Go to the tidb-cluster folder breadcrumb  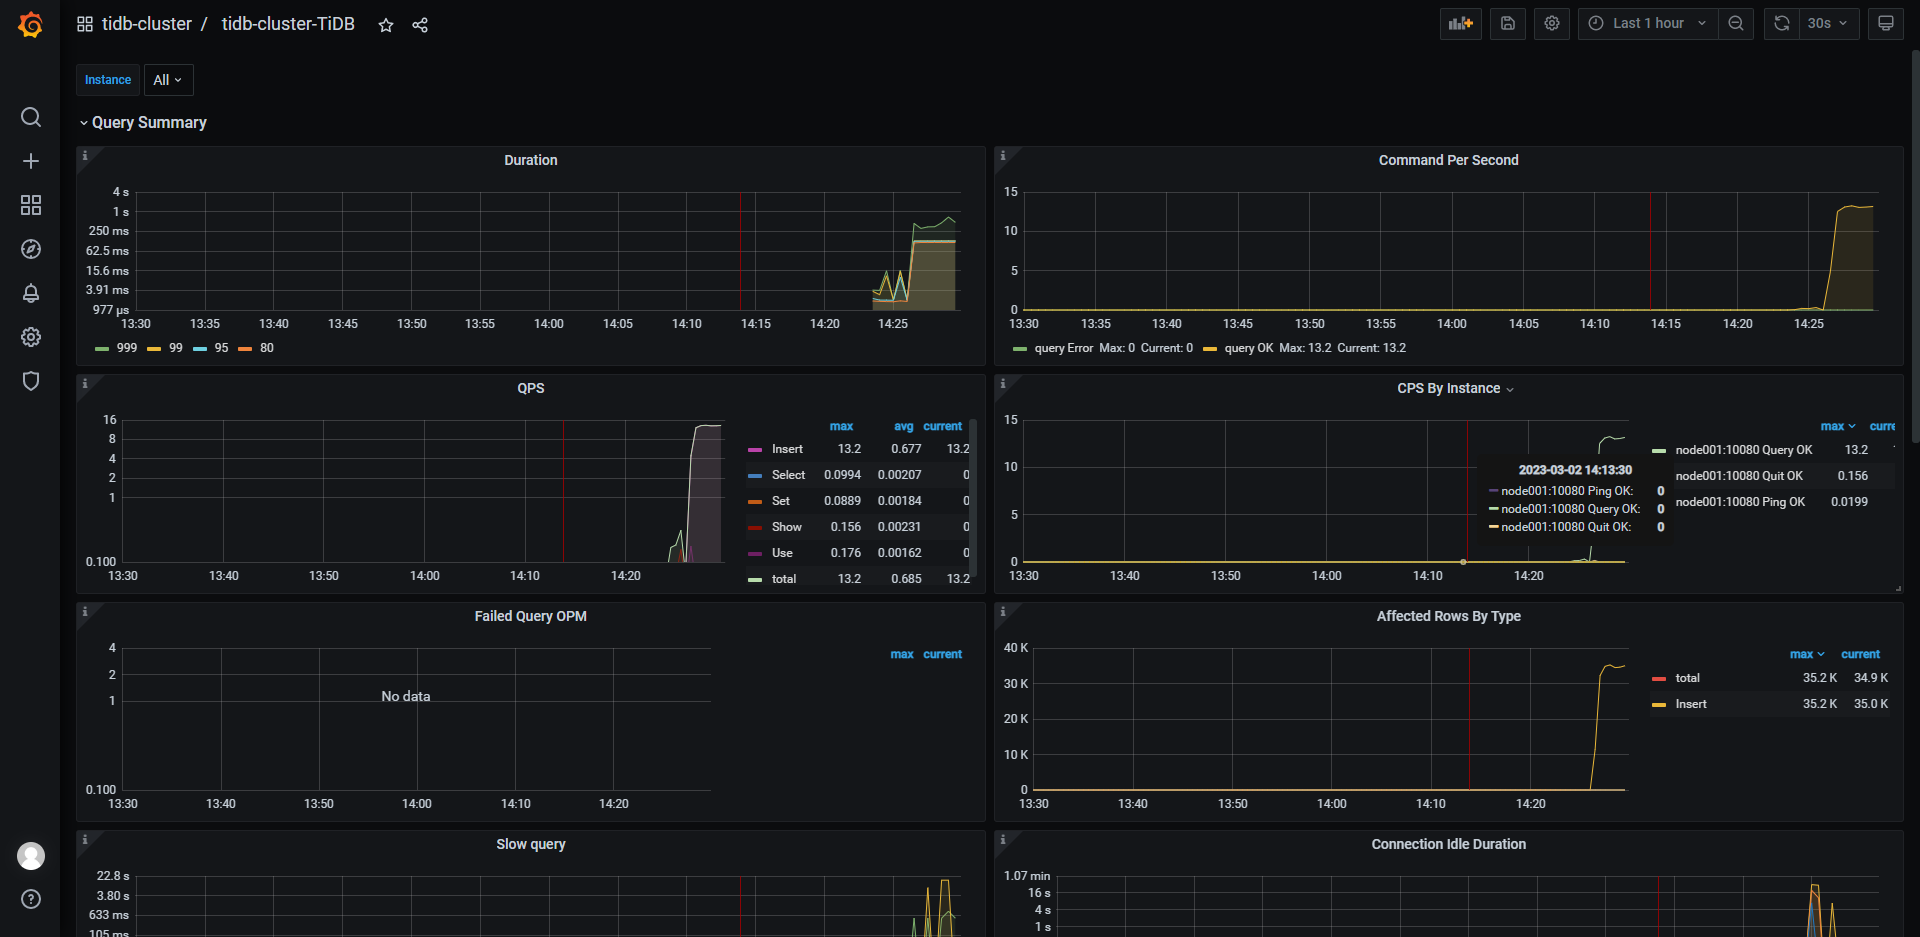point(147,24)
